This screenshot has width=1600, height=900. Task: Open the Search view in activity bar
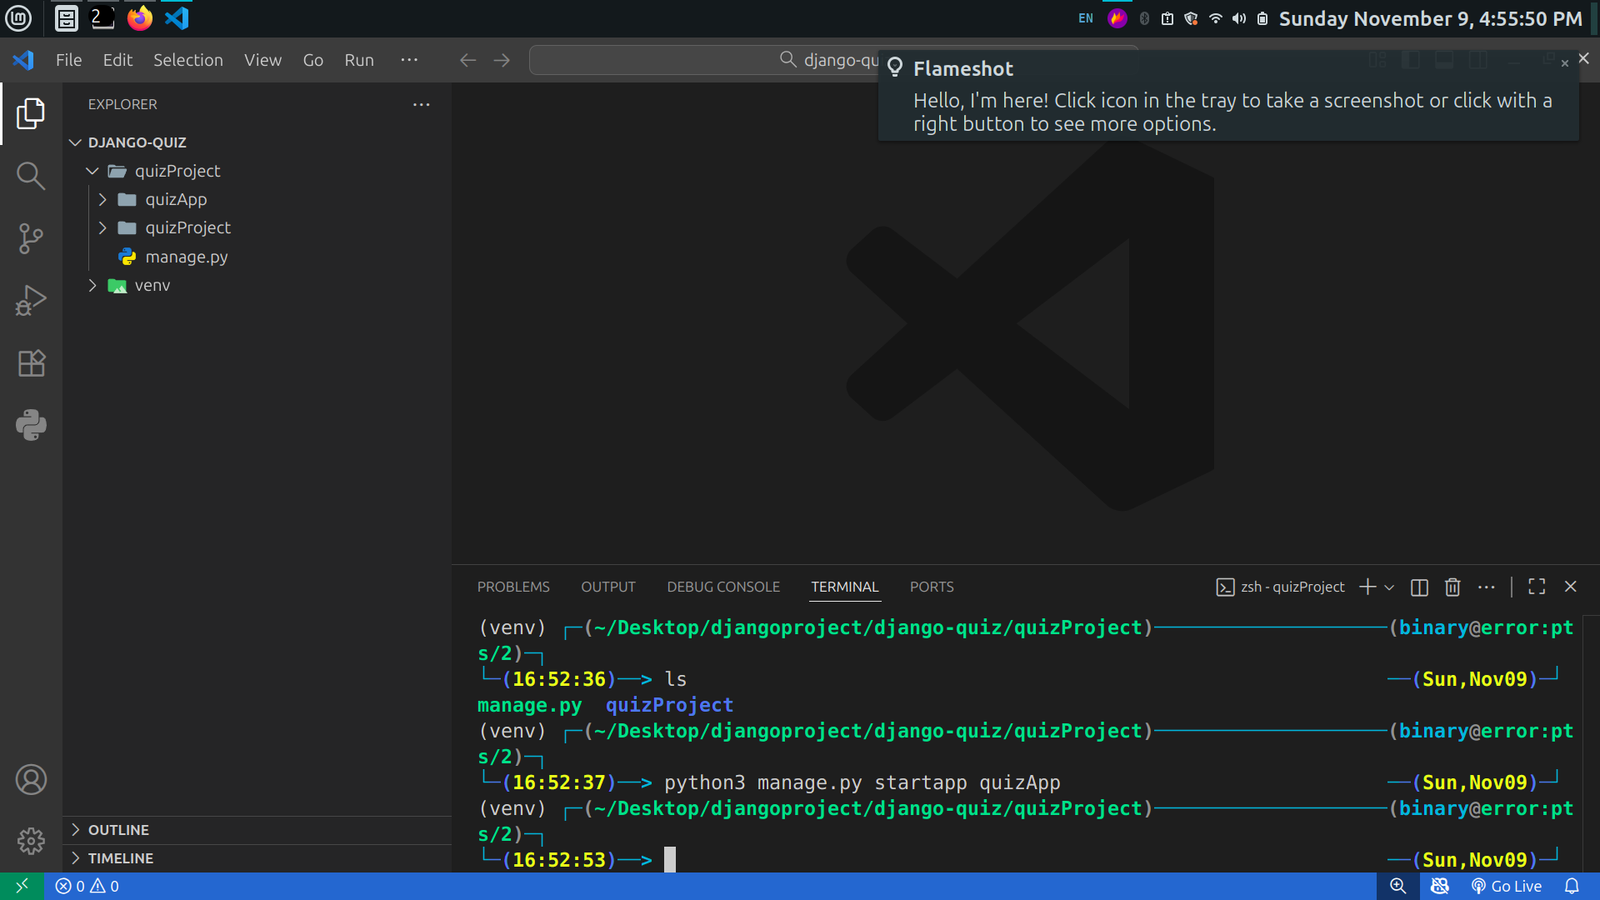31,176
